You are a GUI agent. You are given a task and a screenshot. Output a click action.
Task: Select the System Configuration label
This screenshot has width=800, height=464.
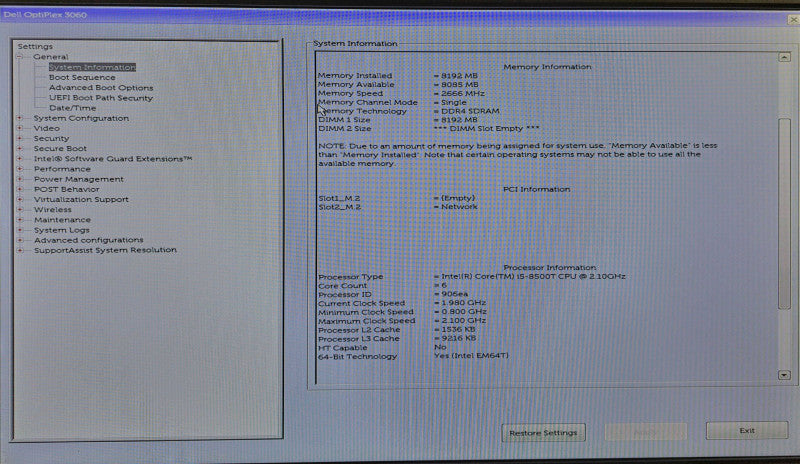81,118
